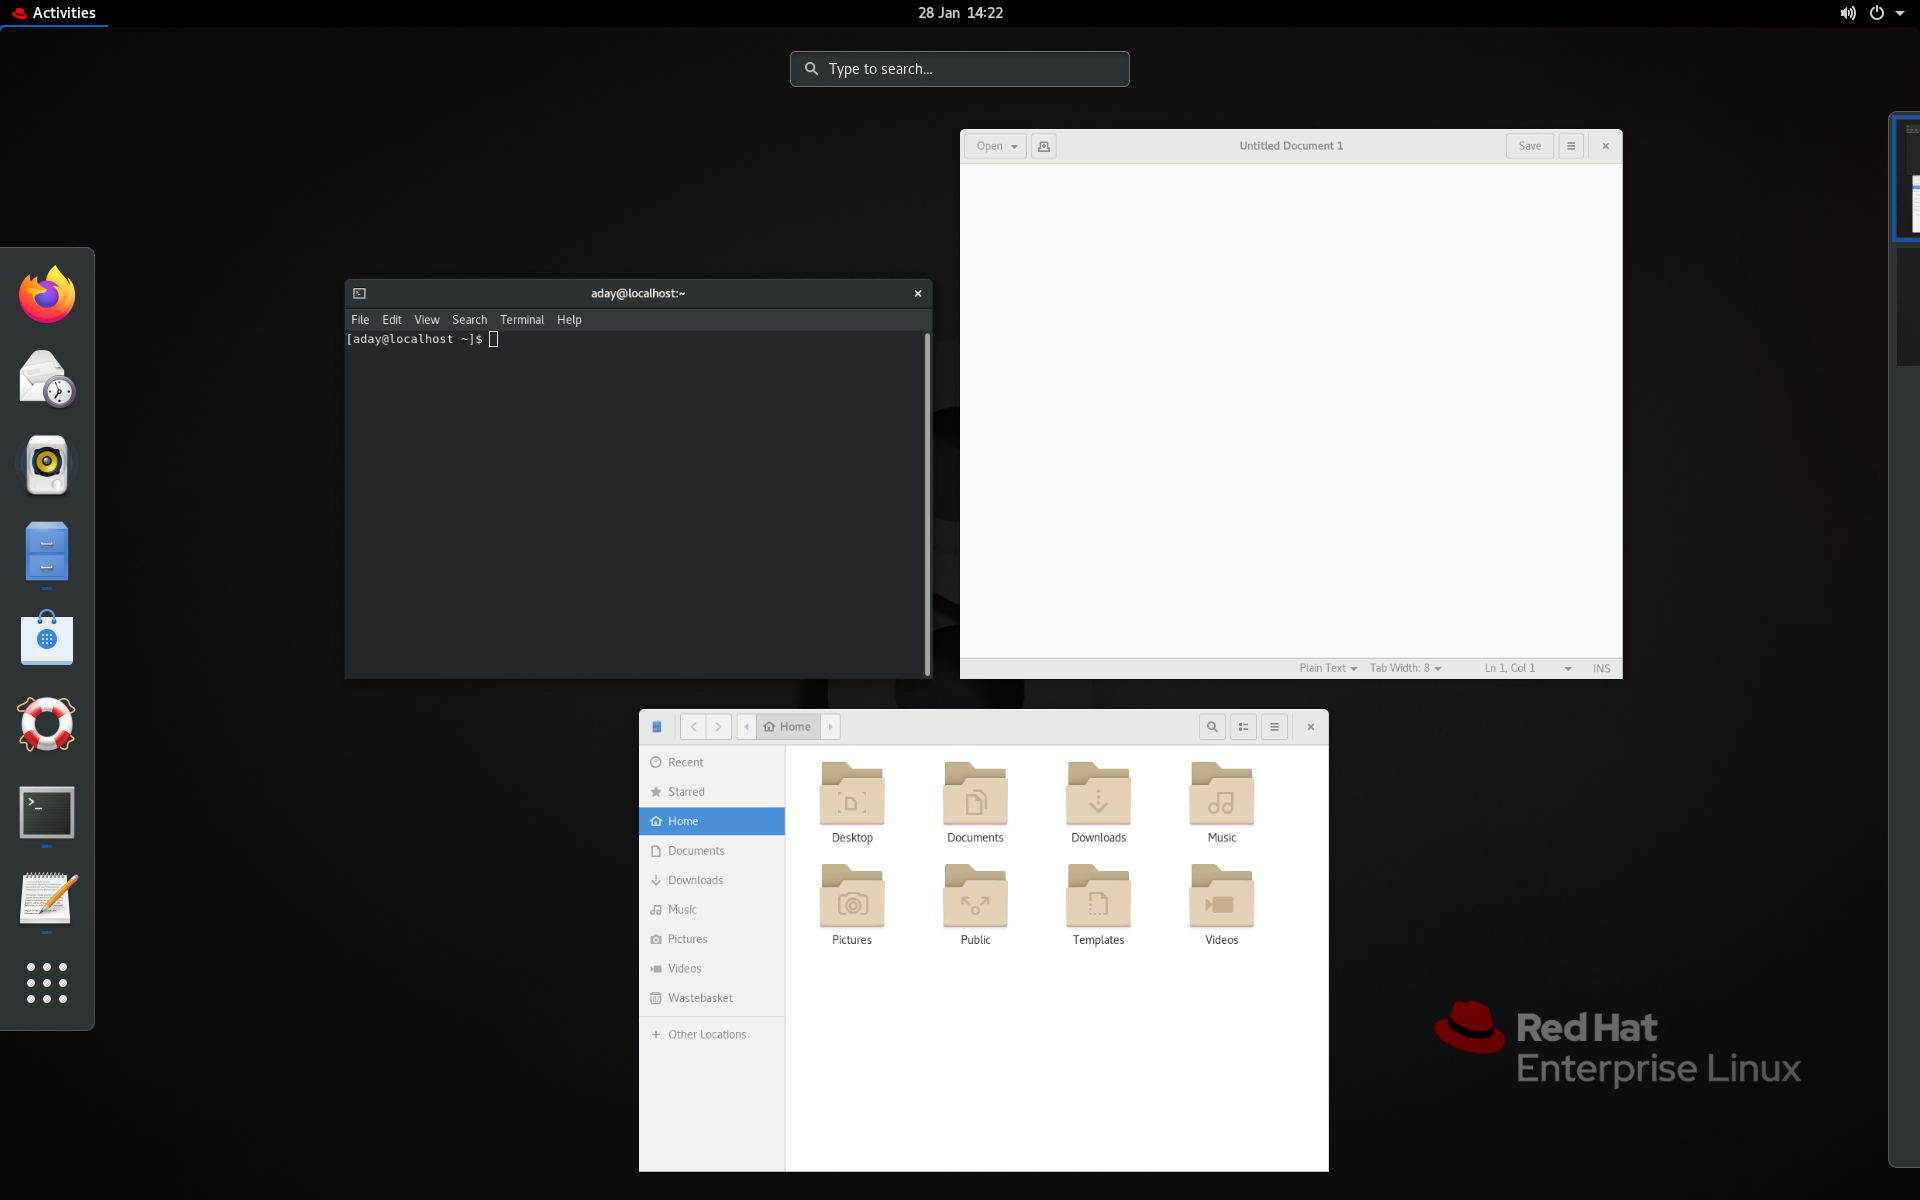This screenshot has width=1920, height=1200.
Task: Open the Software shopping bag icon
Action: coord(47,638)
